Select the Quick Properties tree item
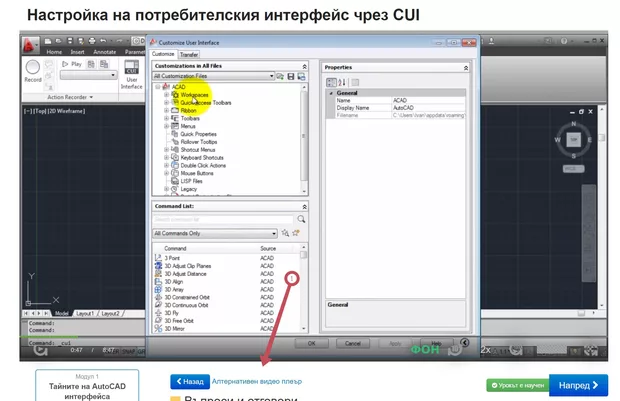The height and width of the screenshot is (401, 620). coord(198,134)
